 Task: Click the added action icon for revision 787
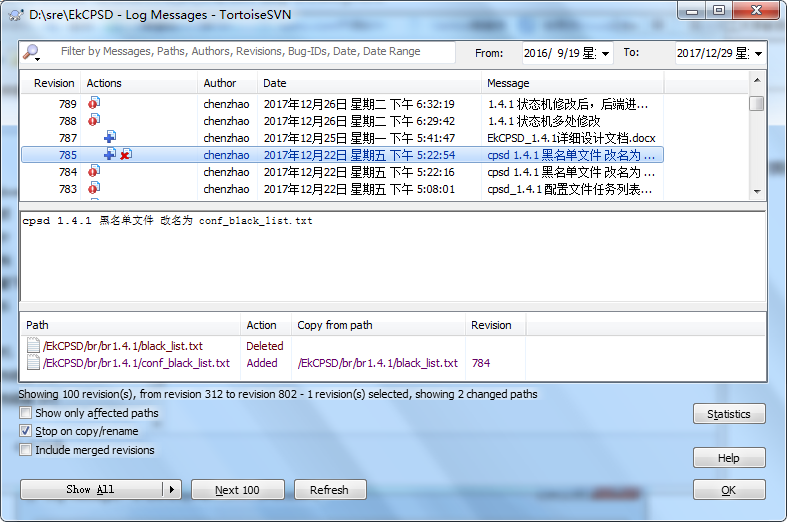click(110, 137)
